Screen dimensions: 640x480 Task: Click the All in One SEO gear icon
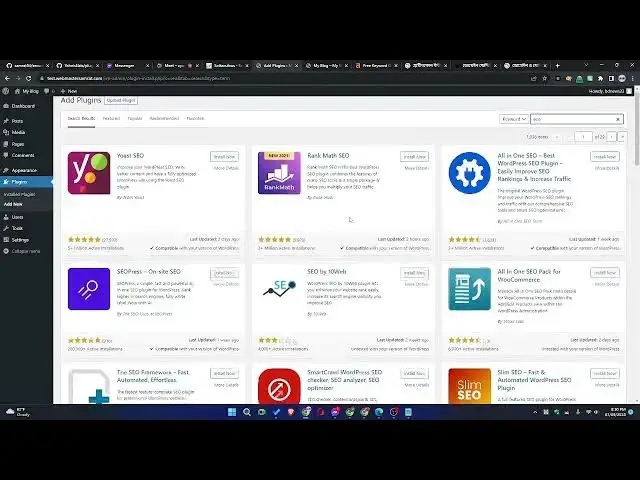[469, 173]
